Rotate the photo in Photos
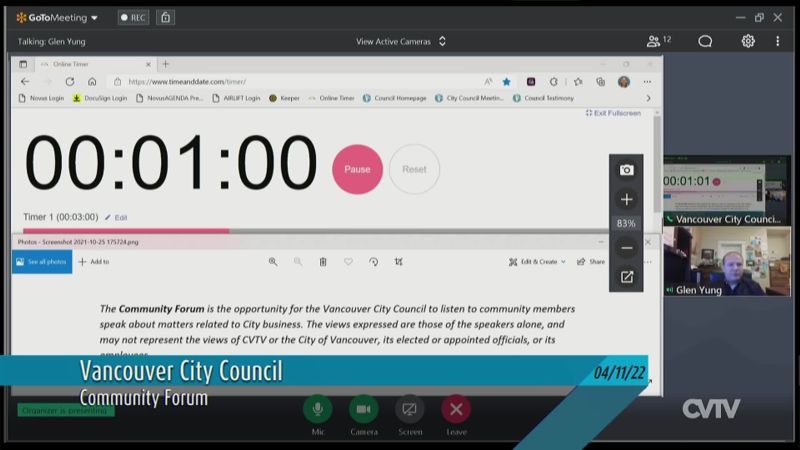The height and width of the screenshot is (450, 800). tap(373, 262)
